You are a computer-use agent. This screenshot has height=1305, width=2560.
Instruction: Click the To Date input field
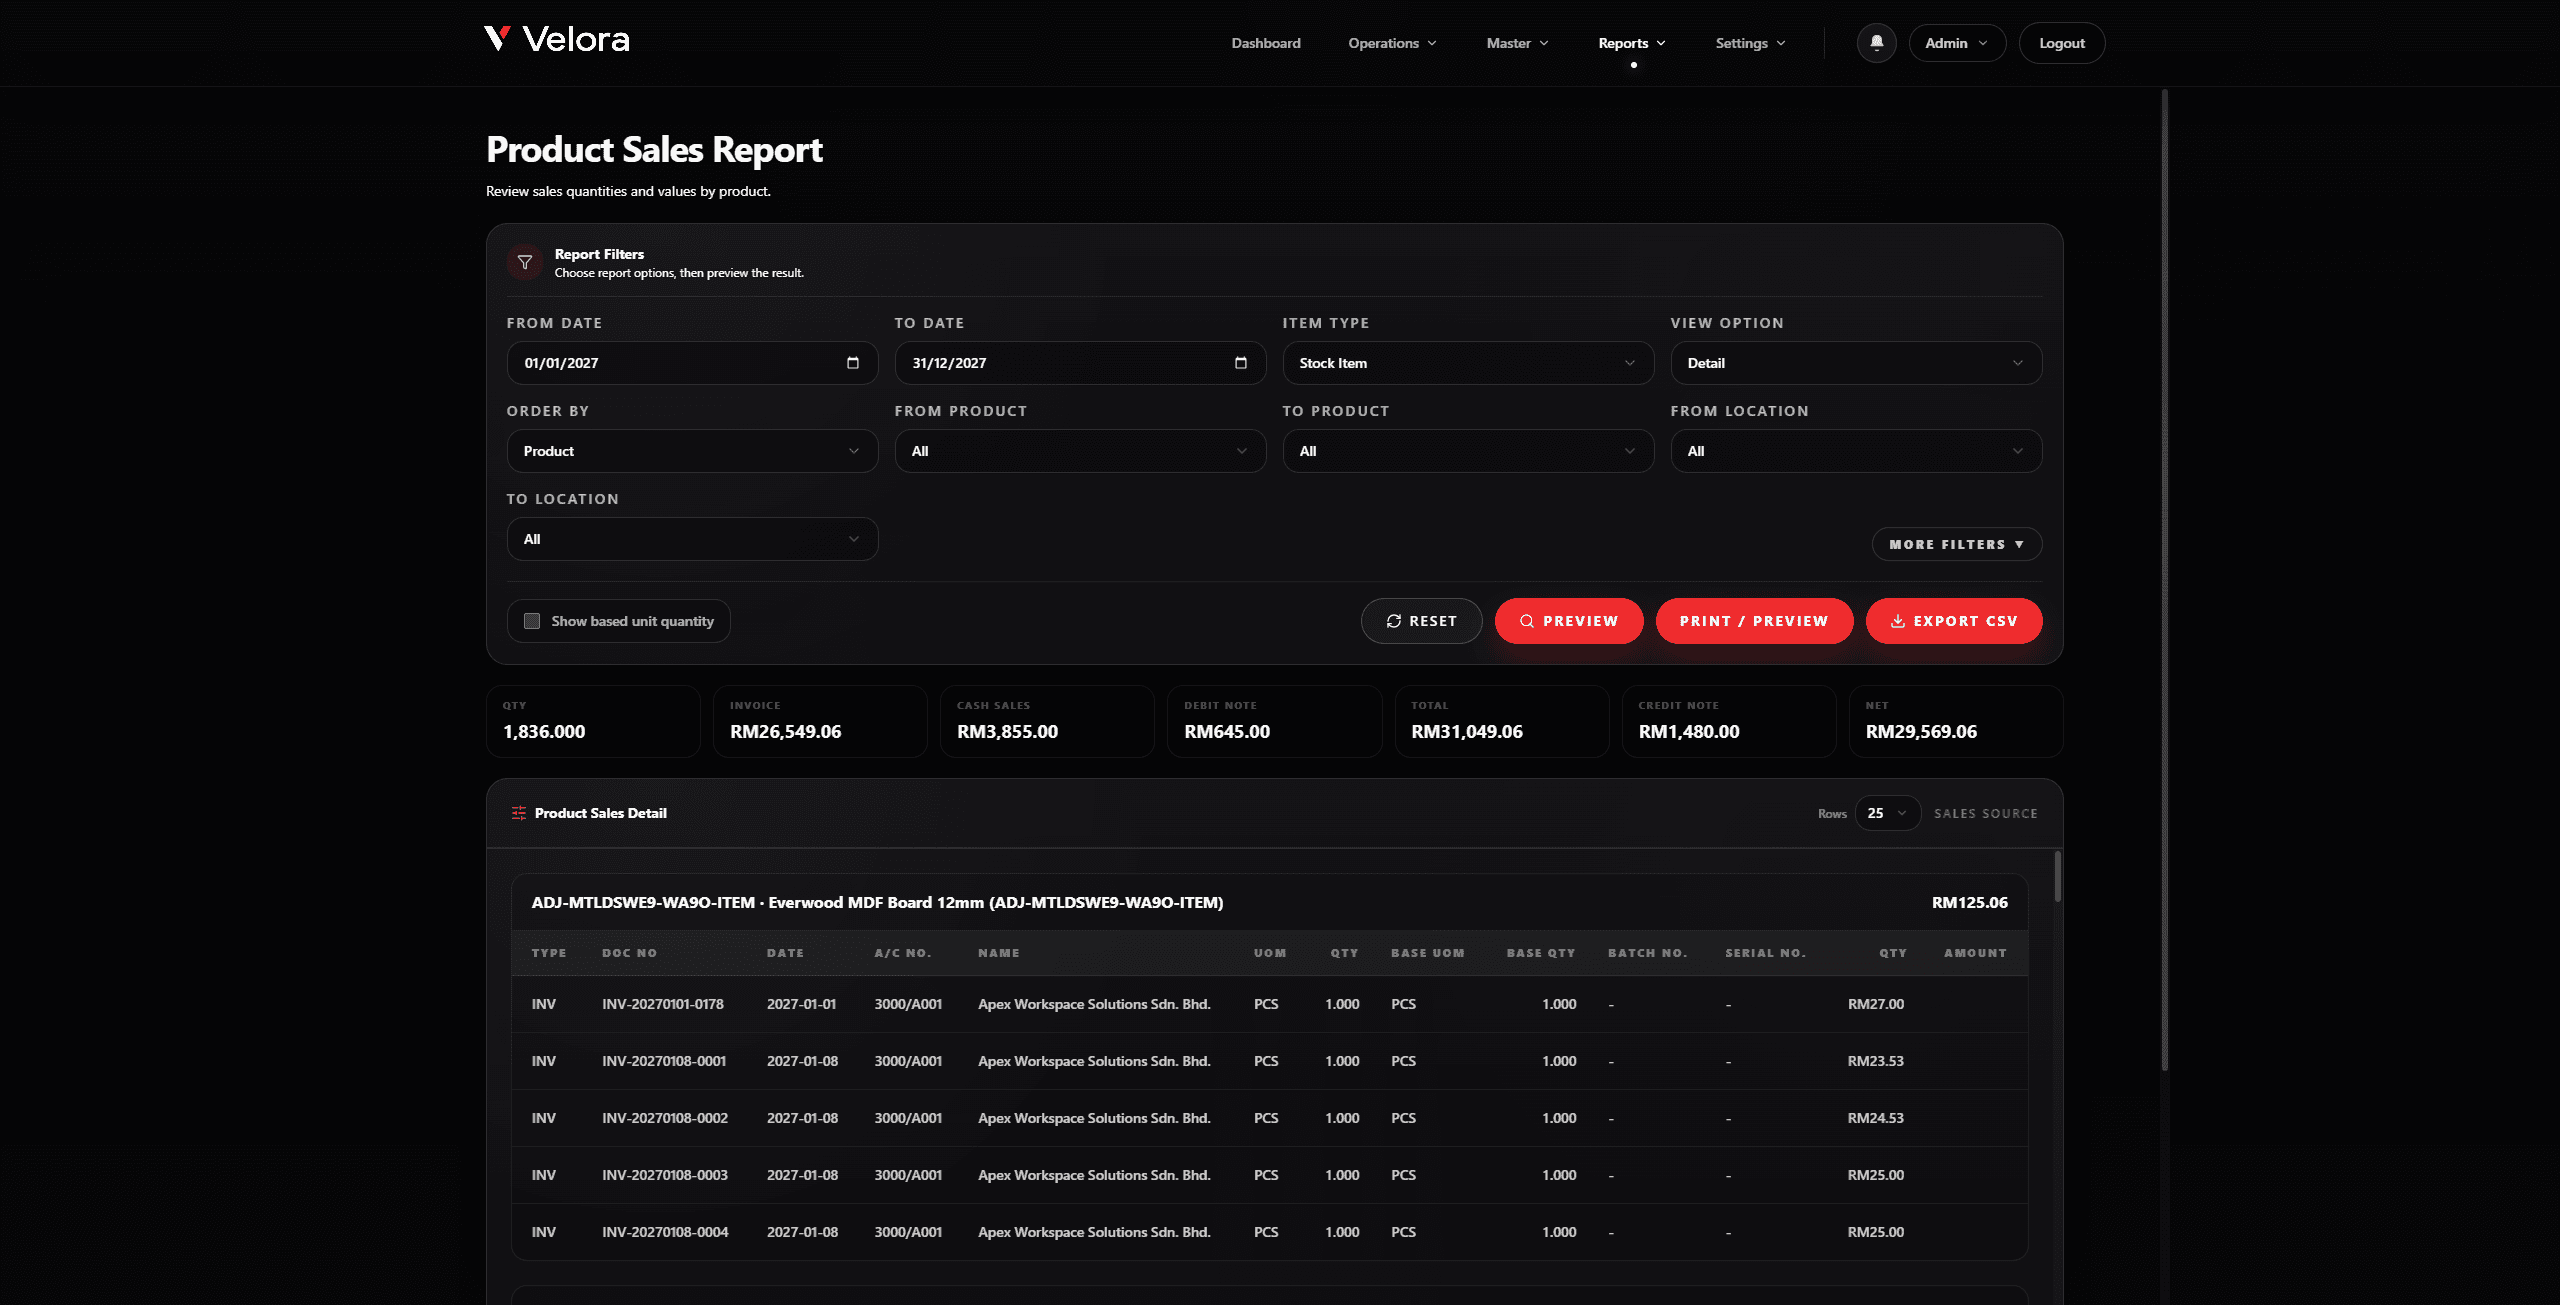[x=1080, y=363]
